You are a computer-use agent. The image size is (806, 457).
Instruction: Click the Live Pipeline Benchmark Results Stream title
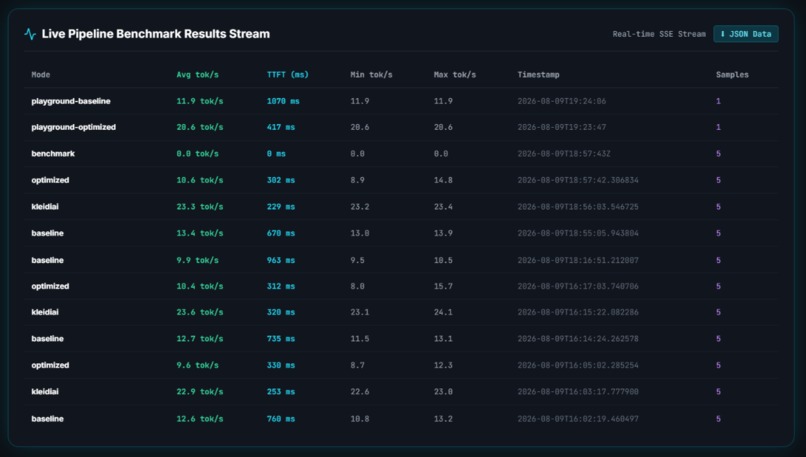[156, 34]
